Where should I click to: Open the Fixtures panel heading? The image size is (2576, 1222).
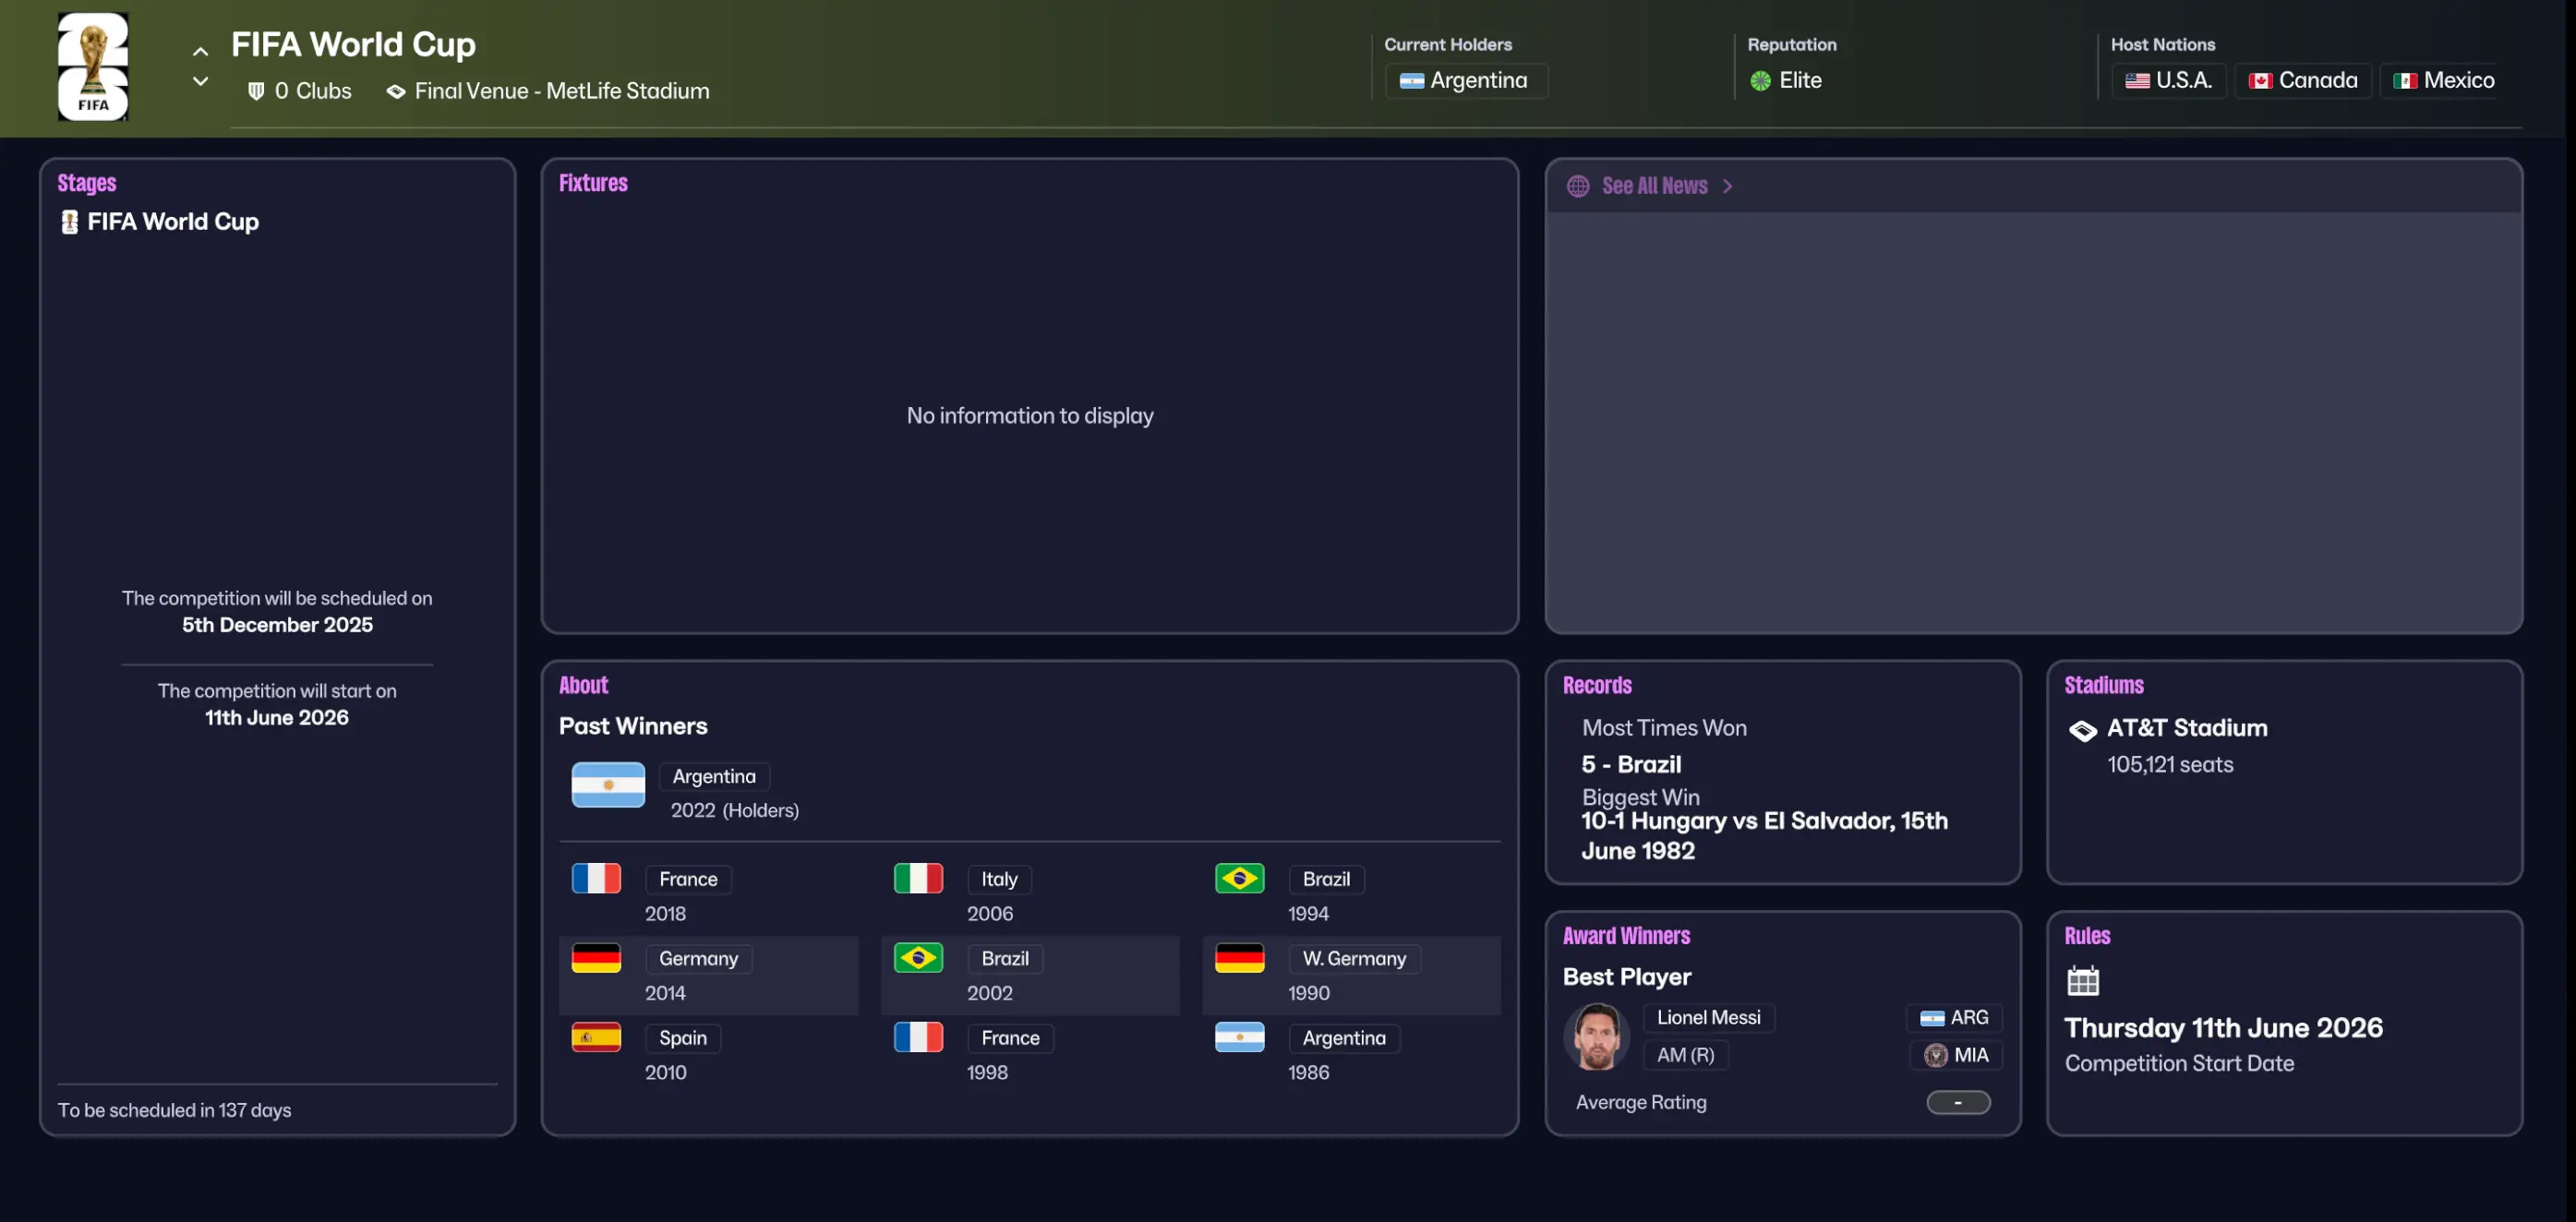[593, 183]
